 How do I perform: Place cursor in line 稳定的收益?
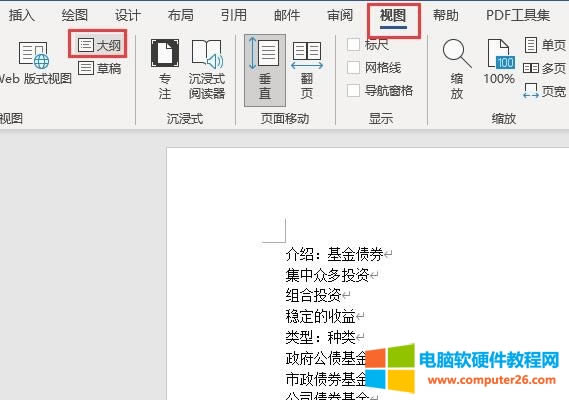point(320,316)
